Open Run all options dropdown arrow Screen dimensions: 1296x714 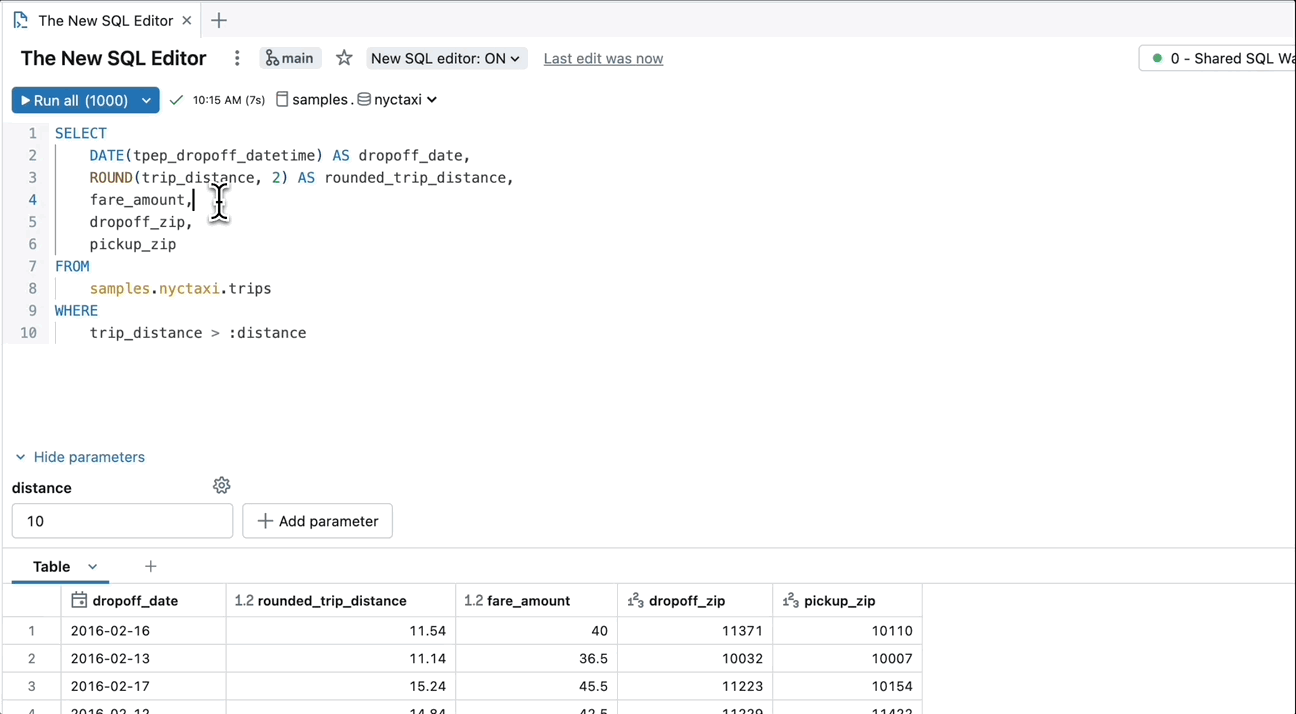tap(146, 99)
